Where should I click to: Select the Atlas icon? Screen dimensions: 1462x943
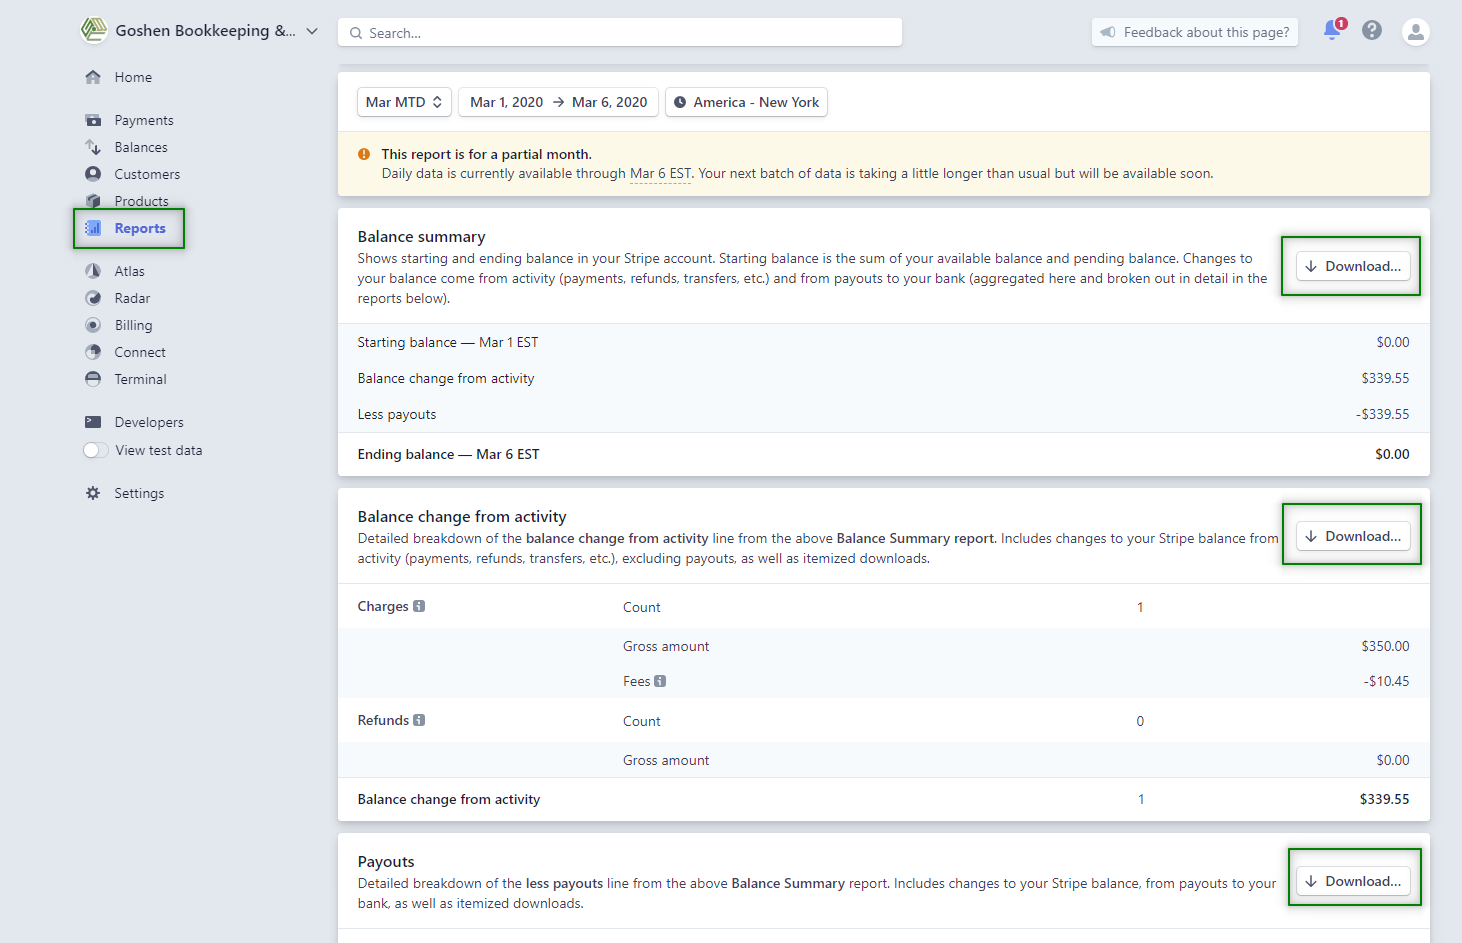94,270
